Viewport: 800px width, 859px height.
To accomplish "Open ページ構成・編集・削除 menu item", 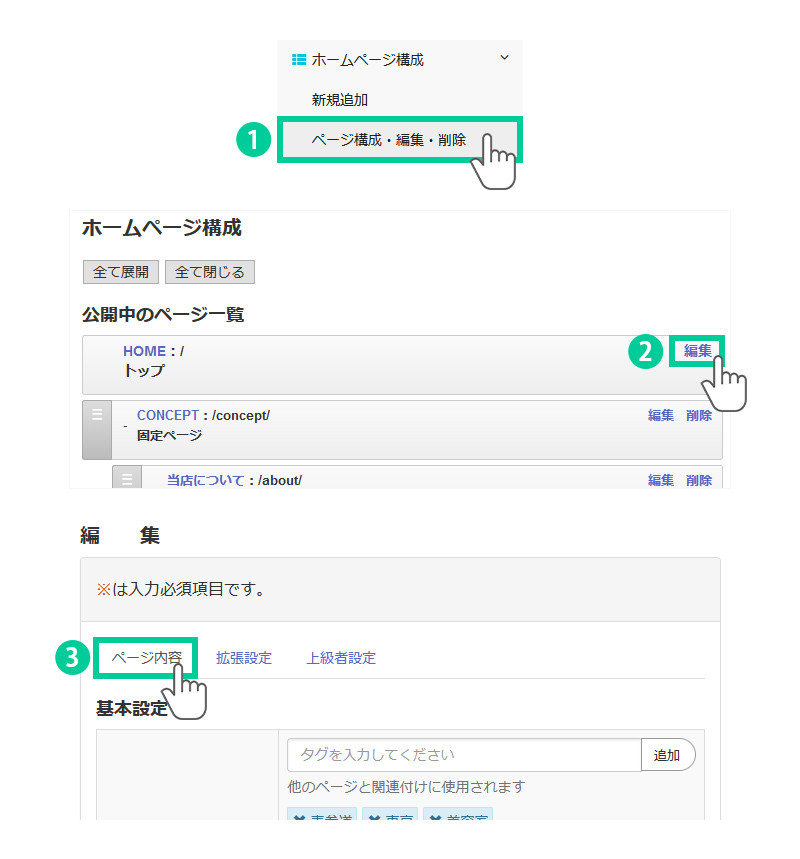I will [388, 140].
